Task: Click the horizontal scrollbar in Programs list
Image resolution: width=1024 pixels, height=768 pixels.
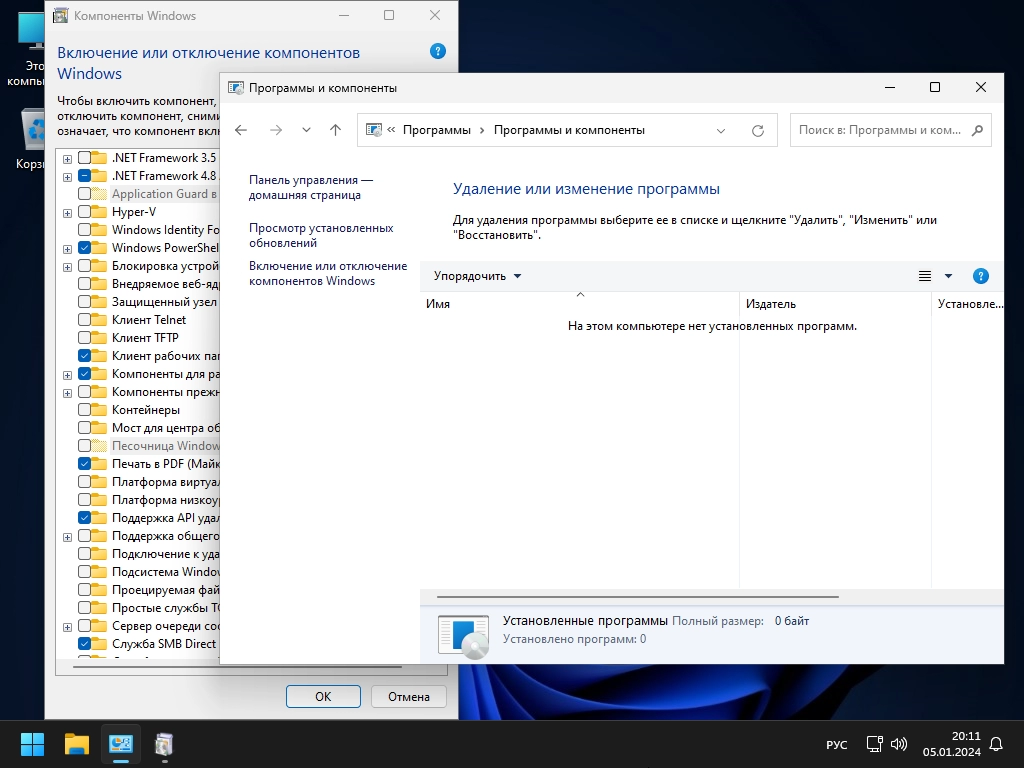Action: click(637, 597)
